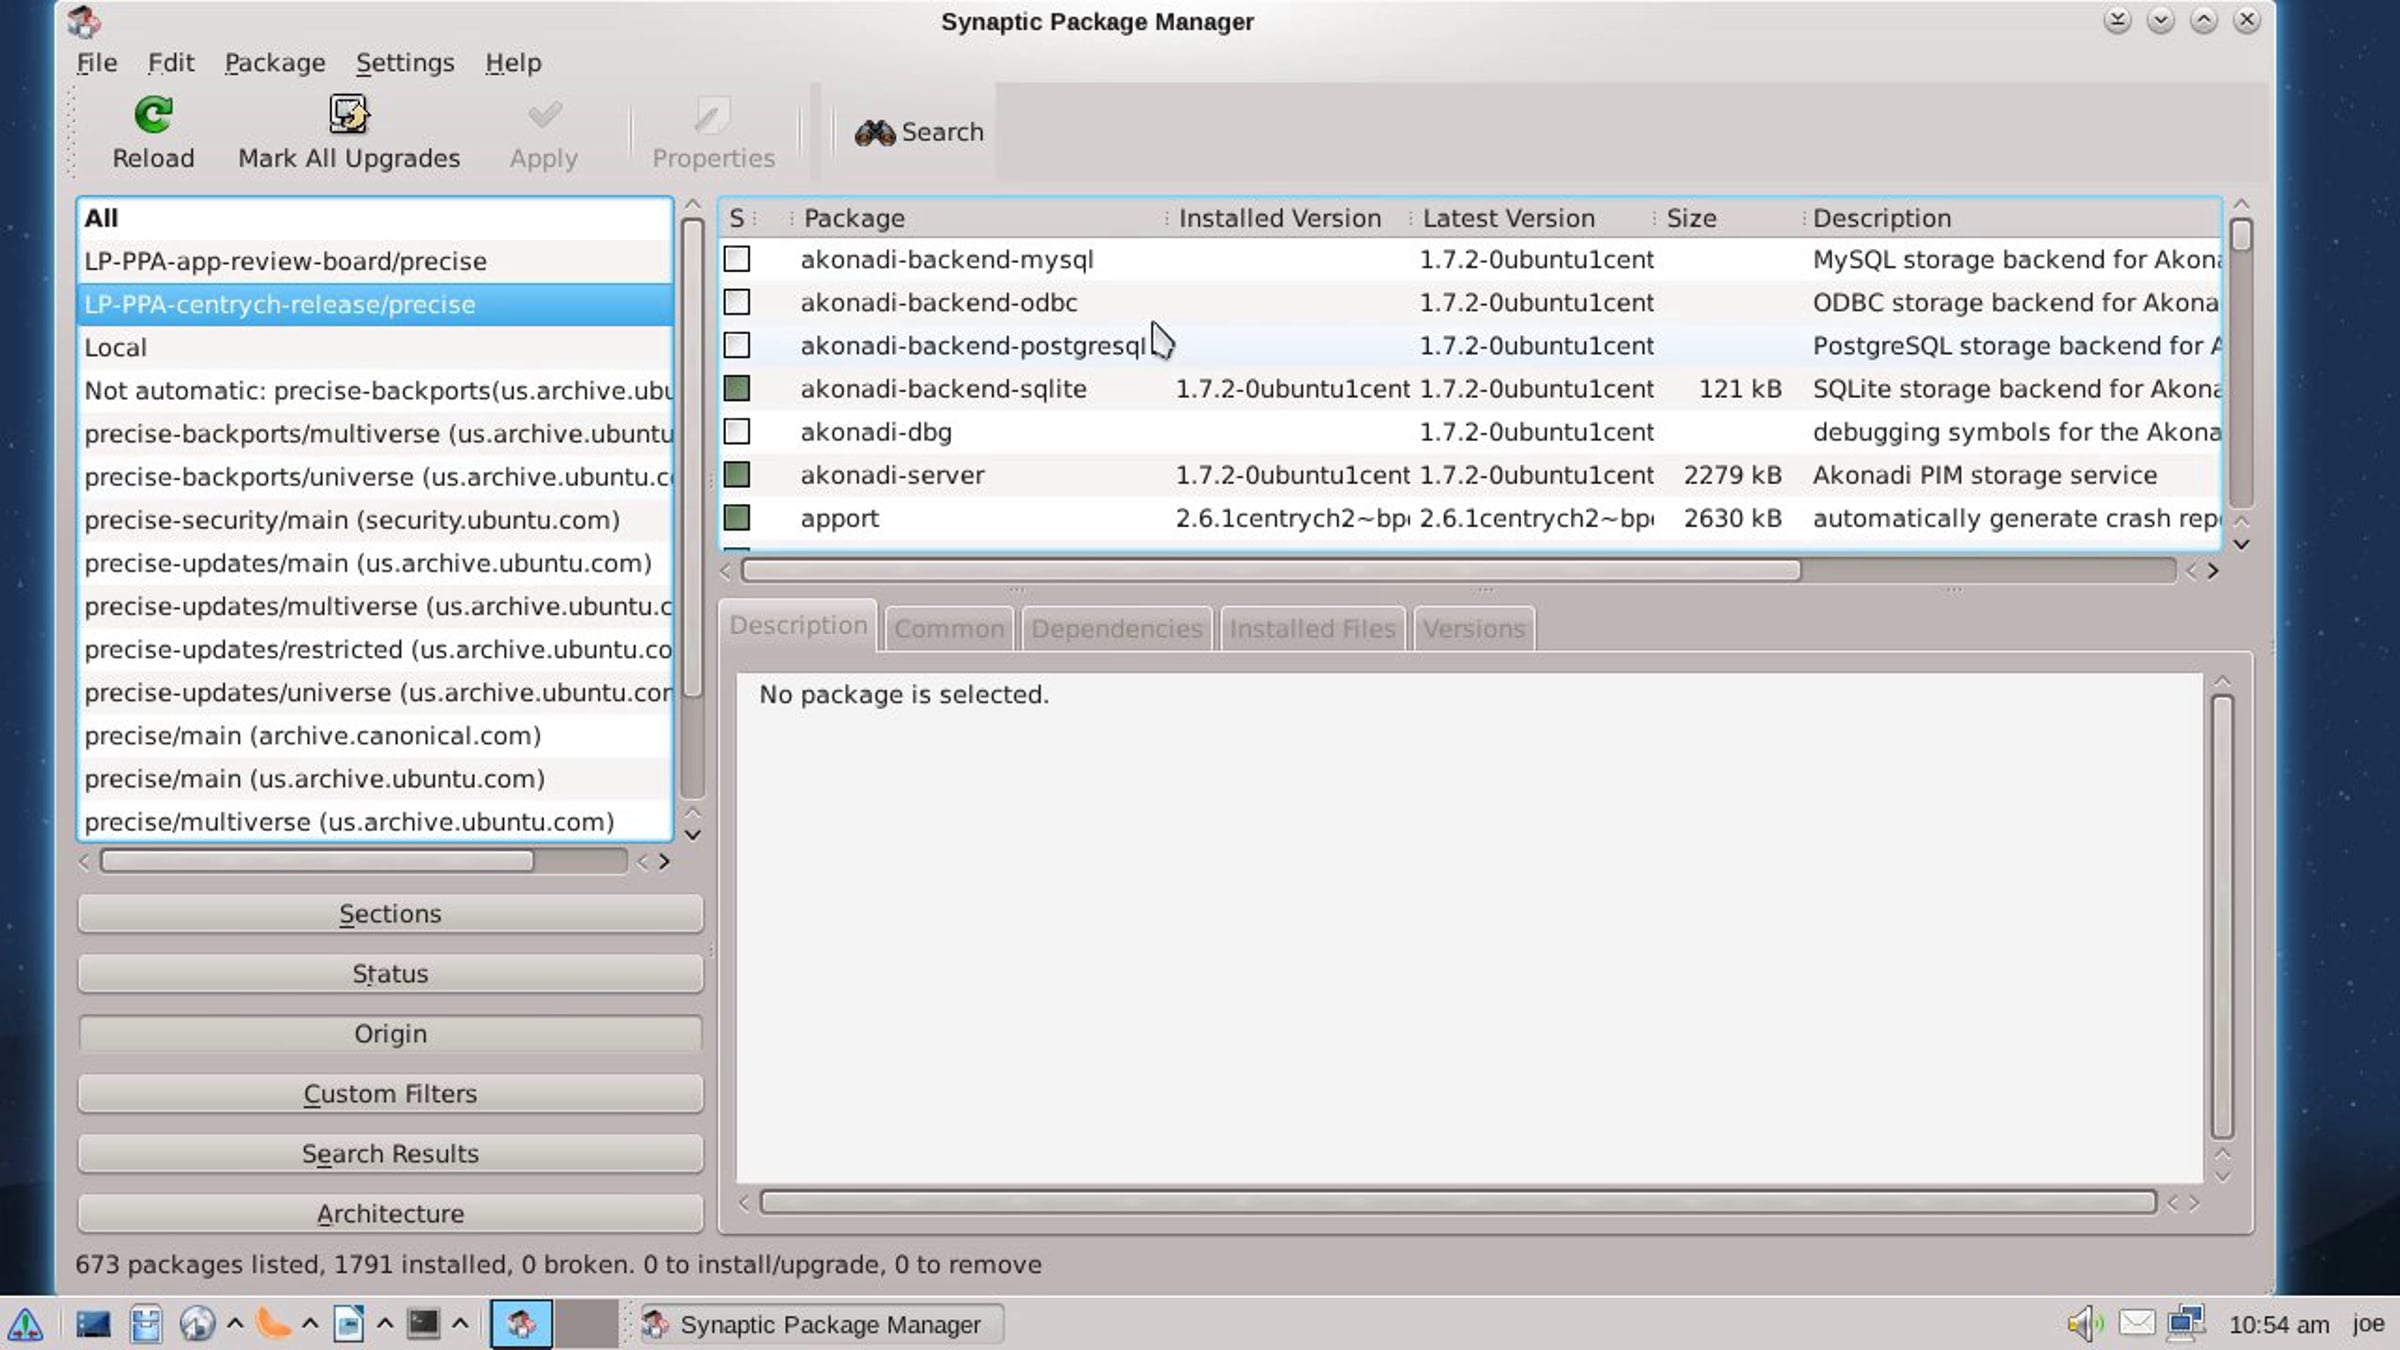Click the file manager drawer icon in the taskbar
2400x1350 pixels.
(x=146, y=1324)
